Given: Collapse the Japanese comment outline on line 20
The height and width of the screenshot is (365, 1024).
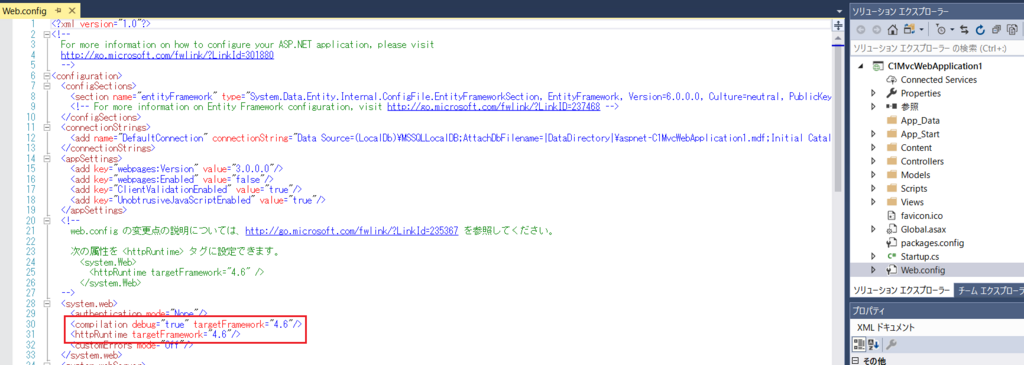Looking at the screenshot, I should (46, 221).
